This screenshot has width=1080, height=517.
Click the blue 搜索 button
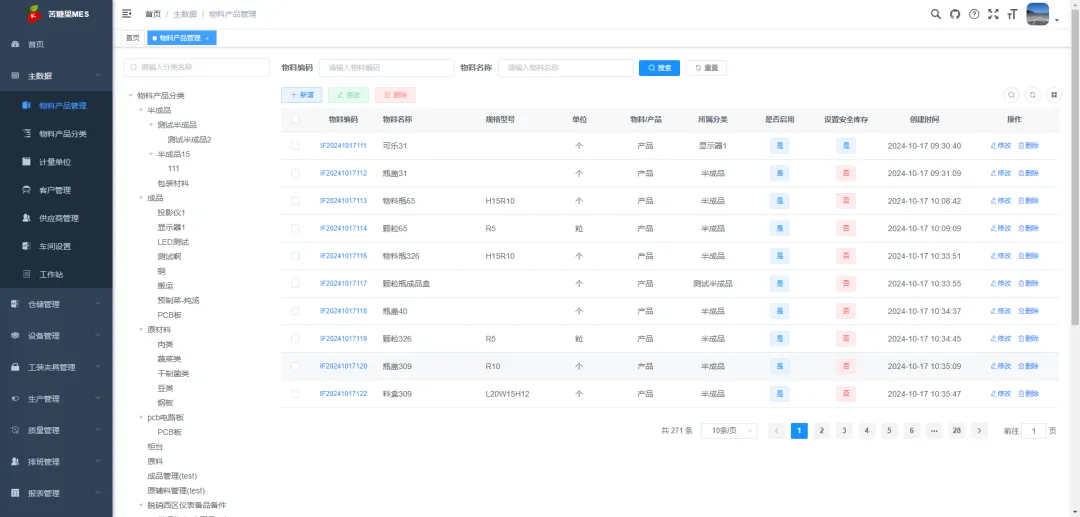point(659,68)
